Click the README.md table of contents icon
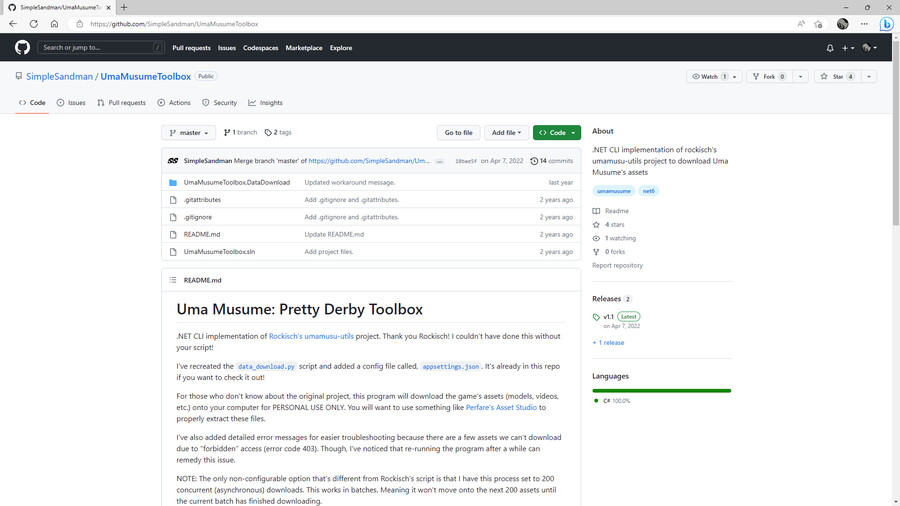The image size is (900, 506). (173, 280)
